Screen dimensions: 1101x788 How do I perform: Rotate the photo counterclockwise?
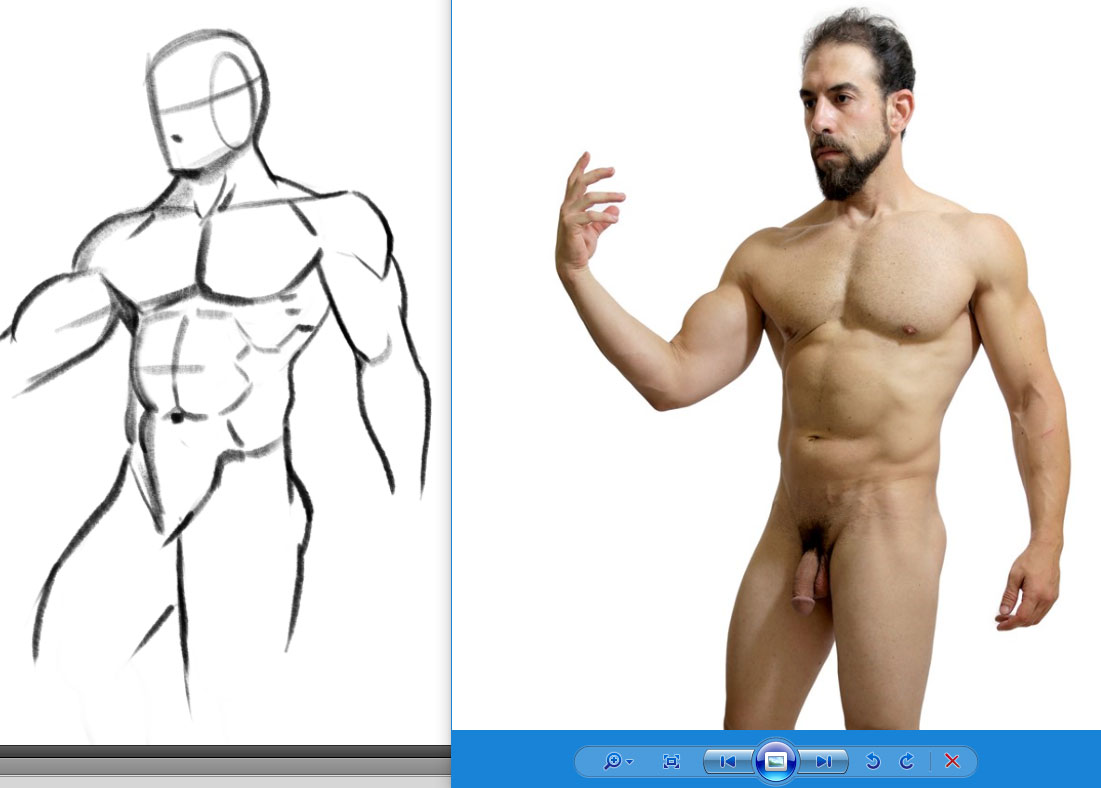[x=873, y=761]
